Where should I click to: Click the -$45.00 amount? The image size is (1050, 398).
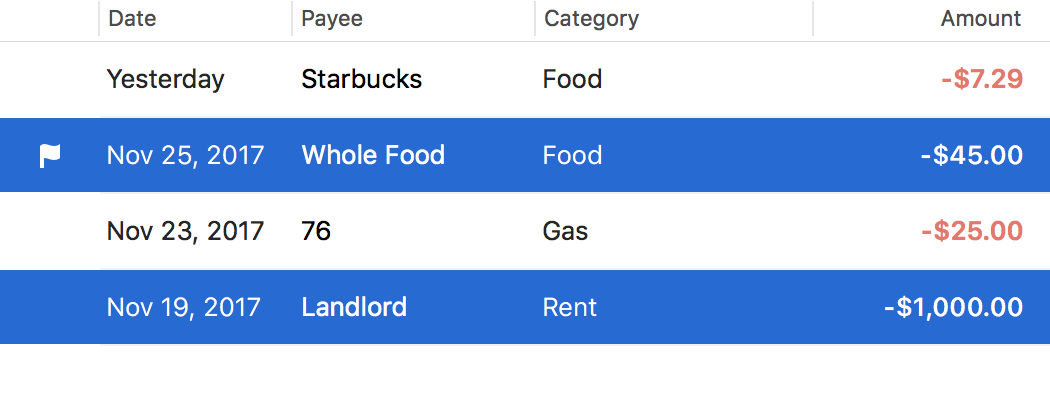click(x=972, y=155)
